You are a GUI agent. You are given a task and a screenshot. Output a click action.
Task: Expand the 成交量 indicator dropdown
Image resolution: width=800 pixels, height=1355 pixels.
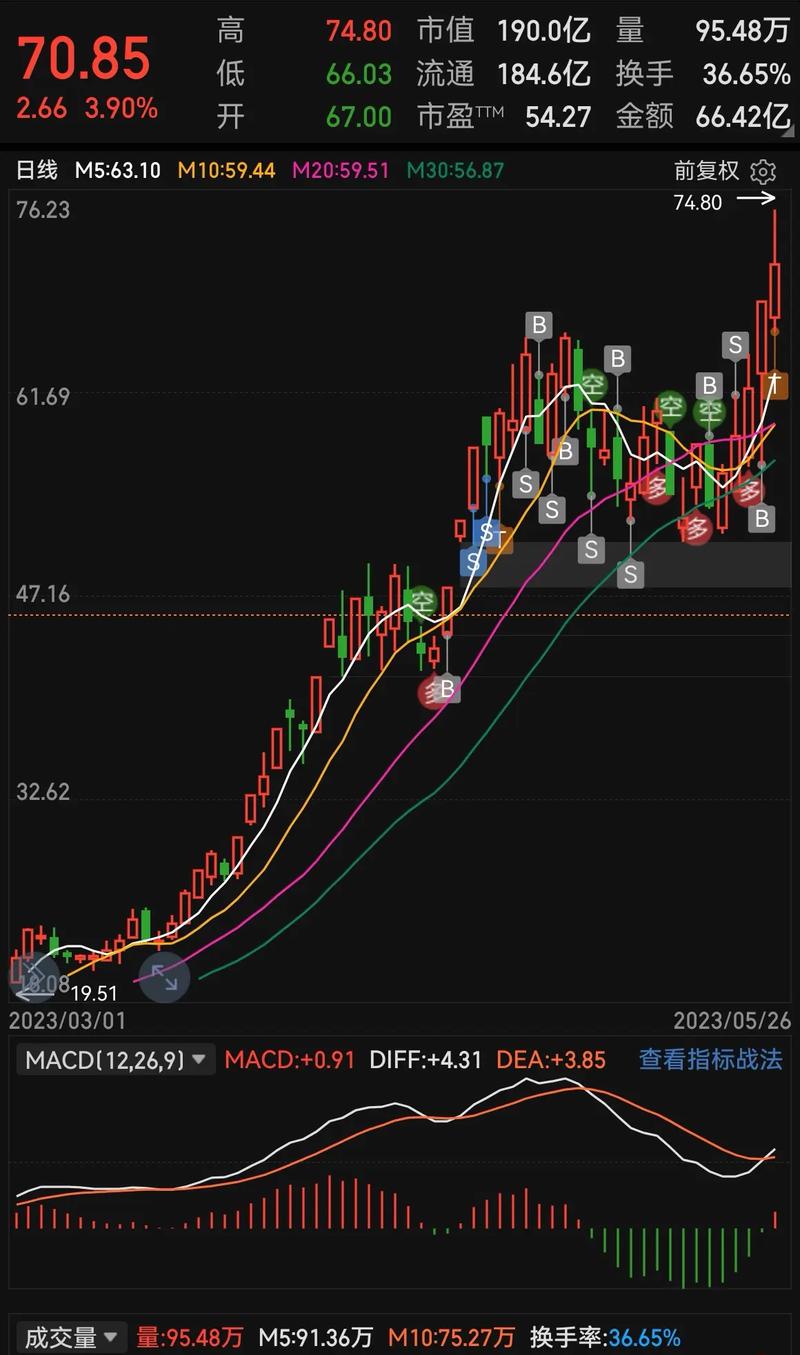click(72, 1337)
